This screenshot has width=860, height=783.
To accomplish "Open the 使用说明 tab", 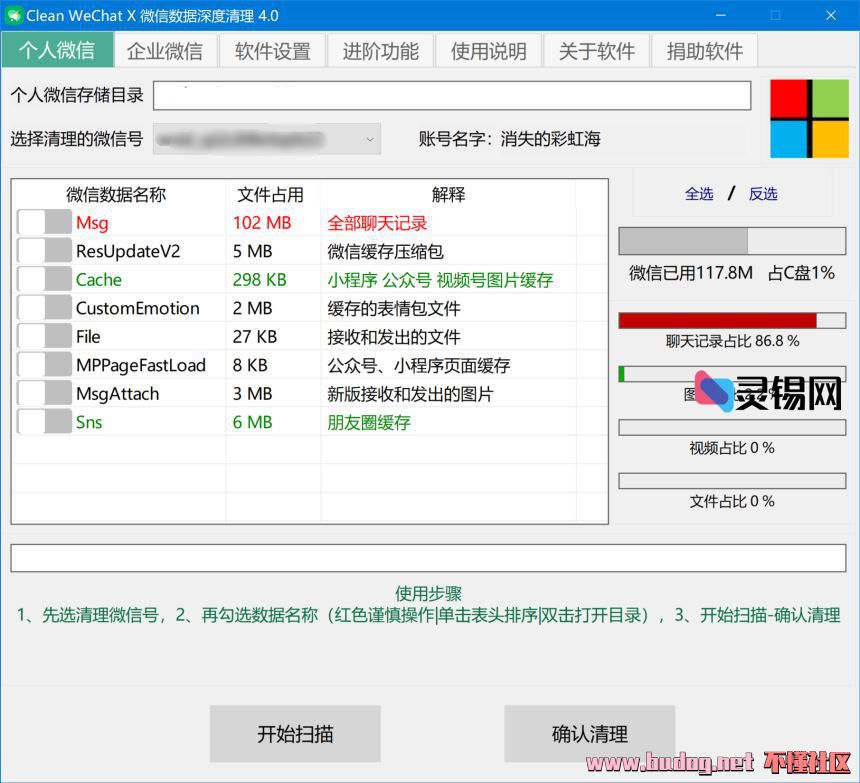I will click(489, 51).
